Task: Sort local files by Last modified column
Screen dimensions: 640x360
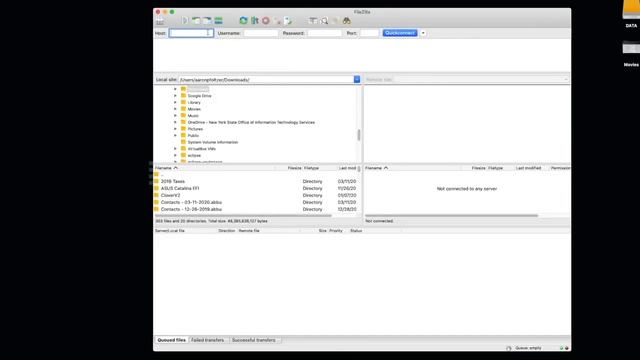Action: coord(347,168)
